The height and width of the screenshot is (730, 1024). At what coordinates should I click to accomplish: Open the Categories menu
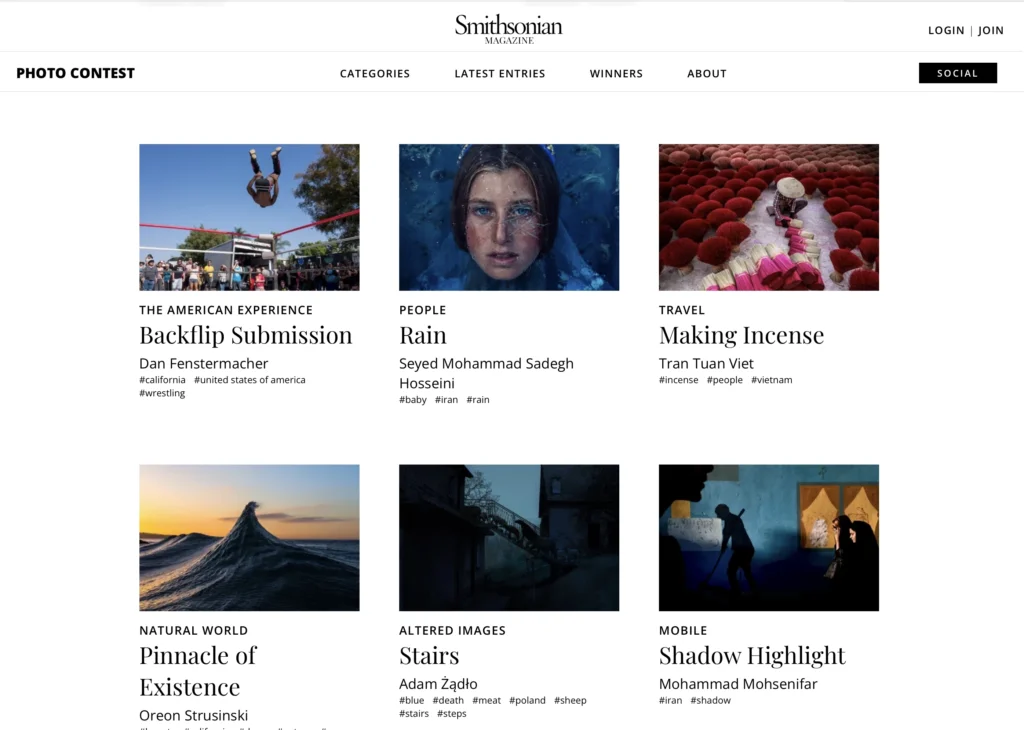(375, 74)
